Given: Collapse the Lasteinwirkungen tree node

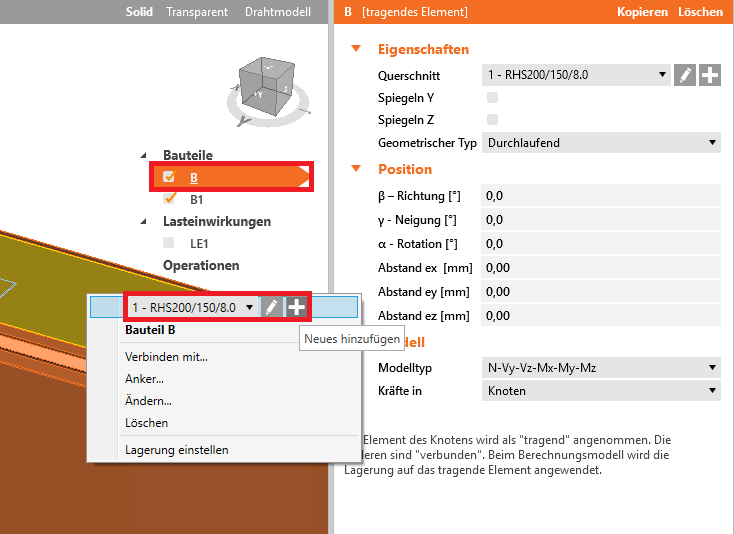Looking at the screenshot, I should coord(143,221).
